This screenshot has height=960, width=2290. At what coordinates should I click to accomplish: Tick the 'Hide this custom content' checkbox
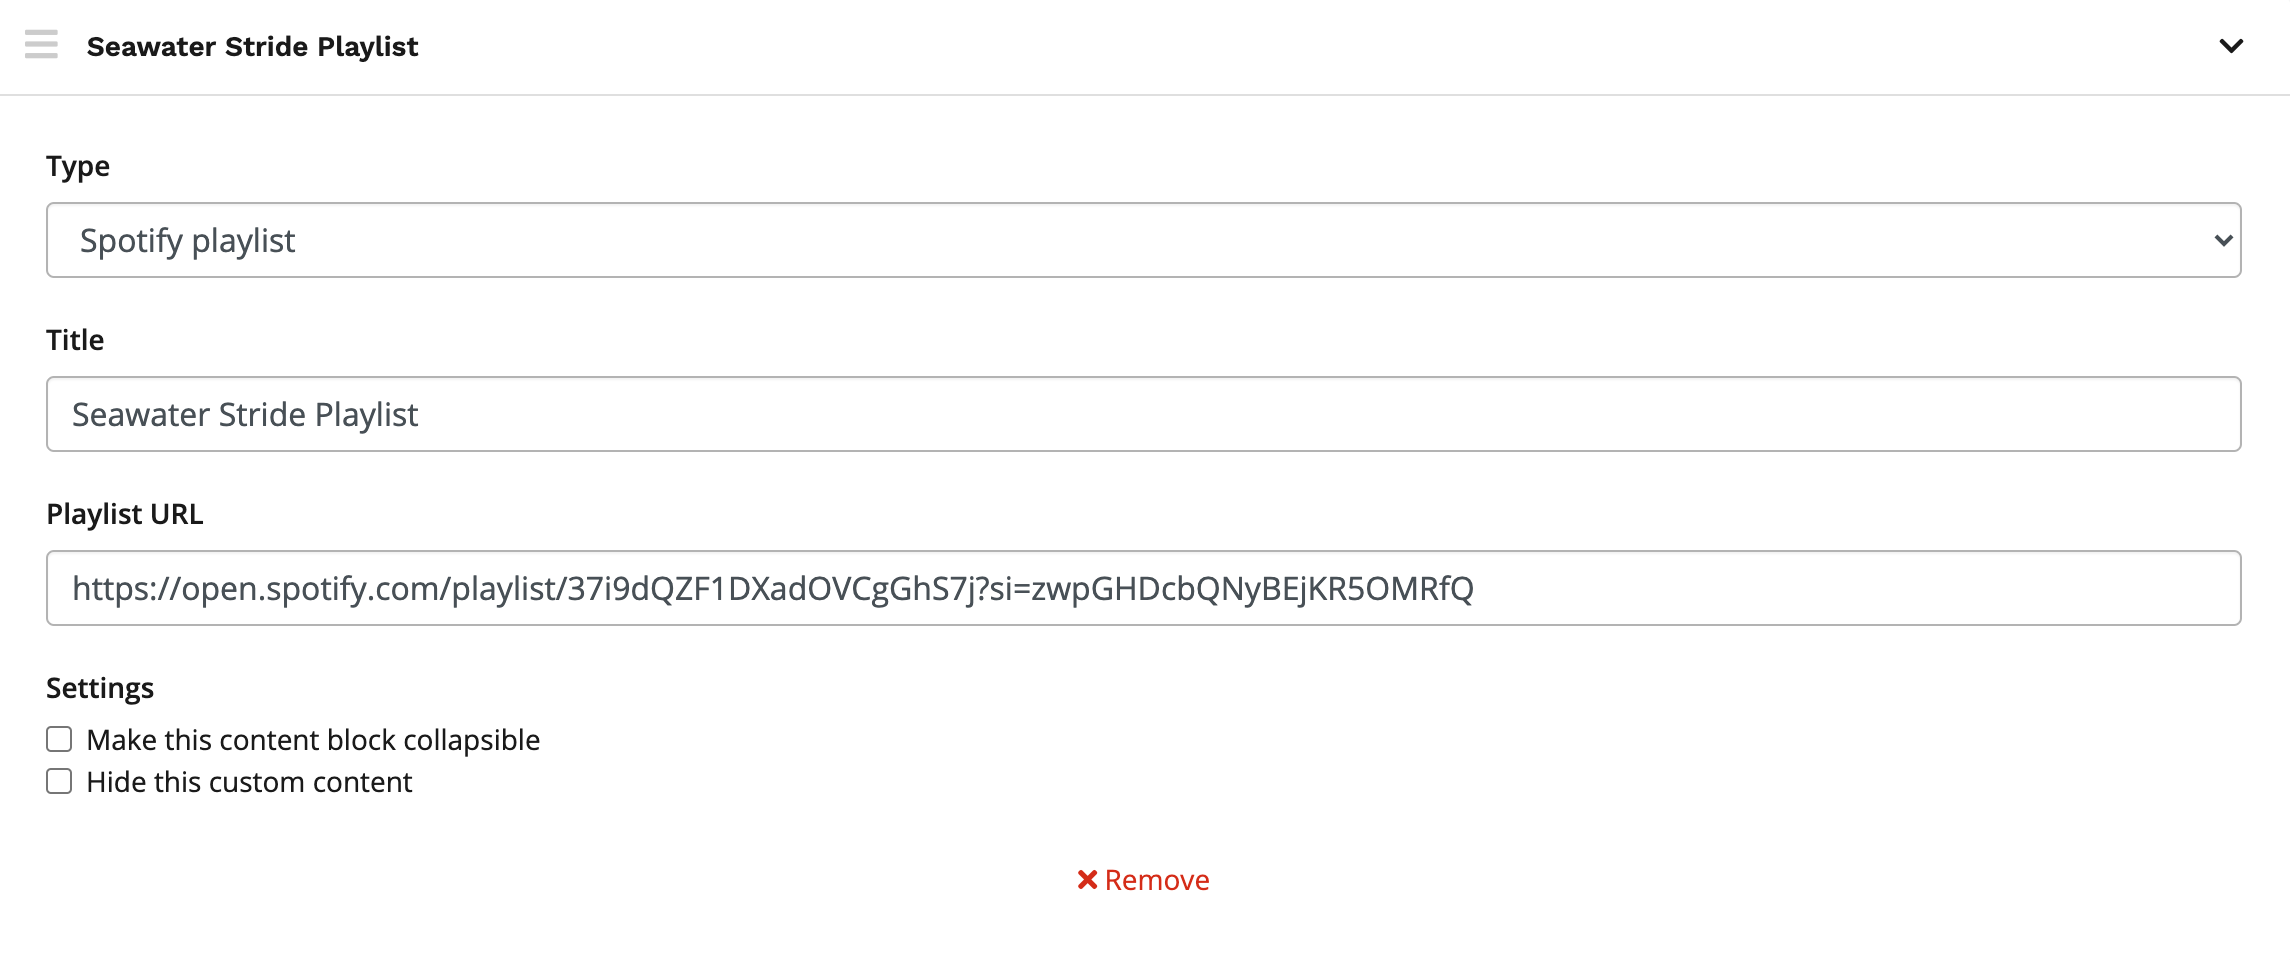click(x=59, y=781)
